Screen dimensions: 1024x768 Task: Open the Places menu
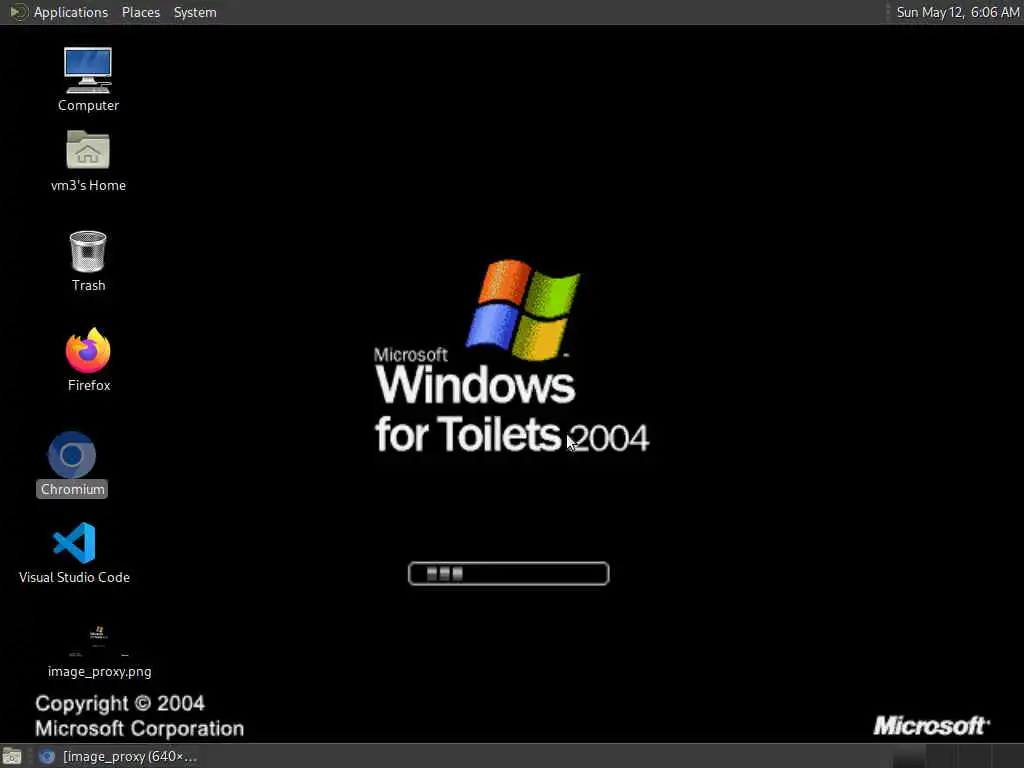tap(140, 12)
